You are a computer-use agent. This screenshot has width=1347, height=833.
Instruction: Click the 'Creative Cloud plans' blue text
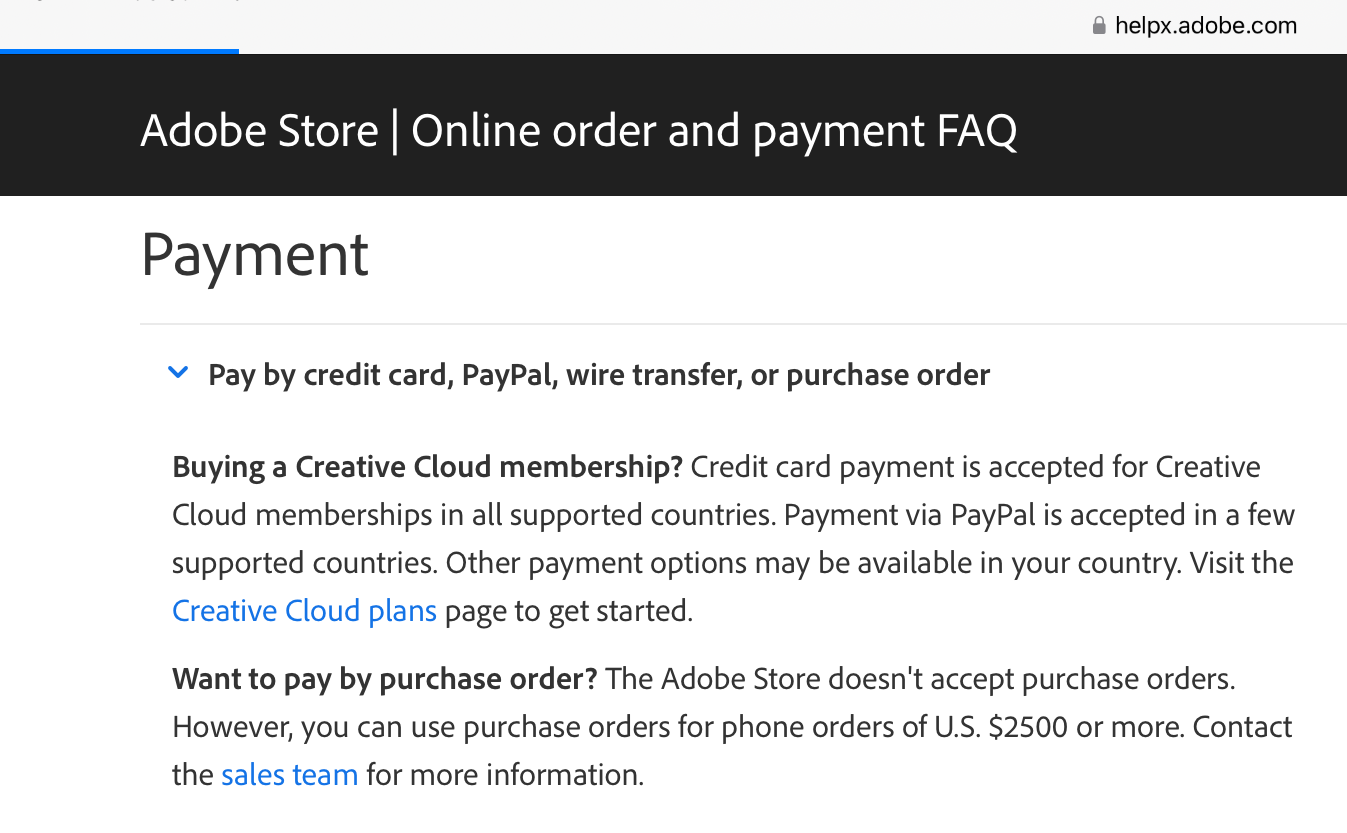(x=304, y=610)
